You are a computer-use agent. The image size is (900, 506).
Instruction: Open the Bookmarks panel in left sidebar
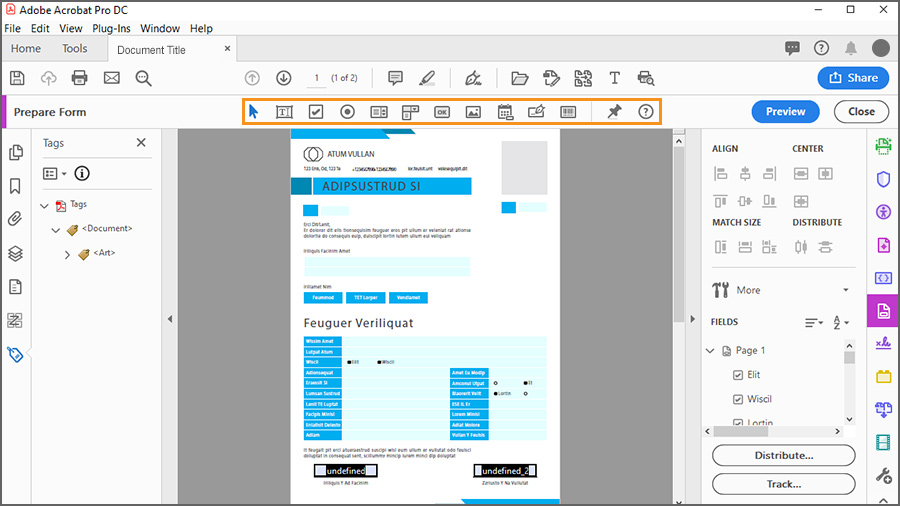[x=15, y=186]
